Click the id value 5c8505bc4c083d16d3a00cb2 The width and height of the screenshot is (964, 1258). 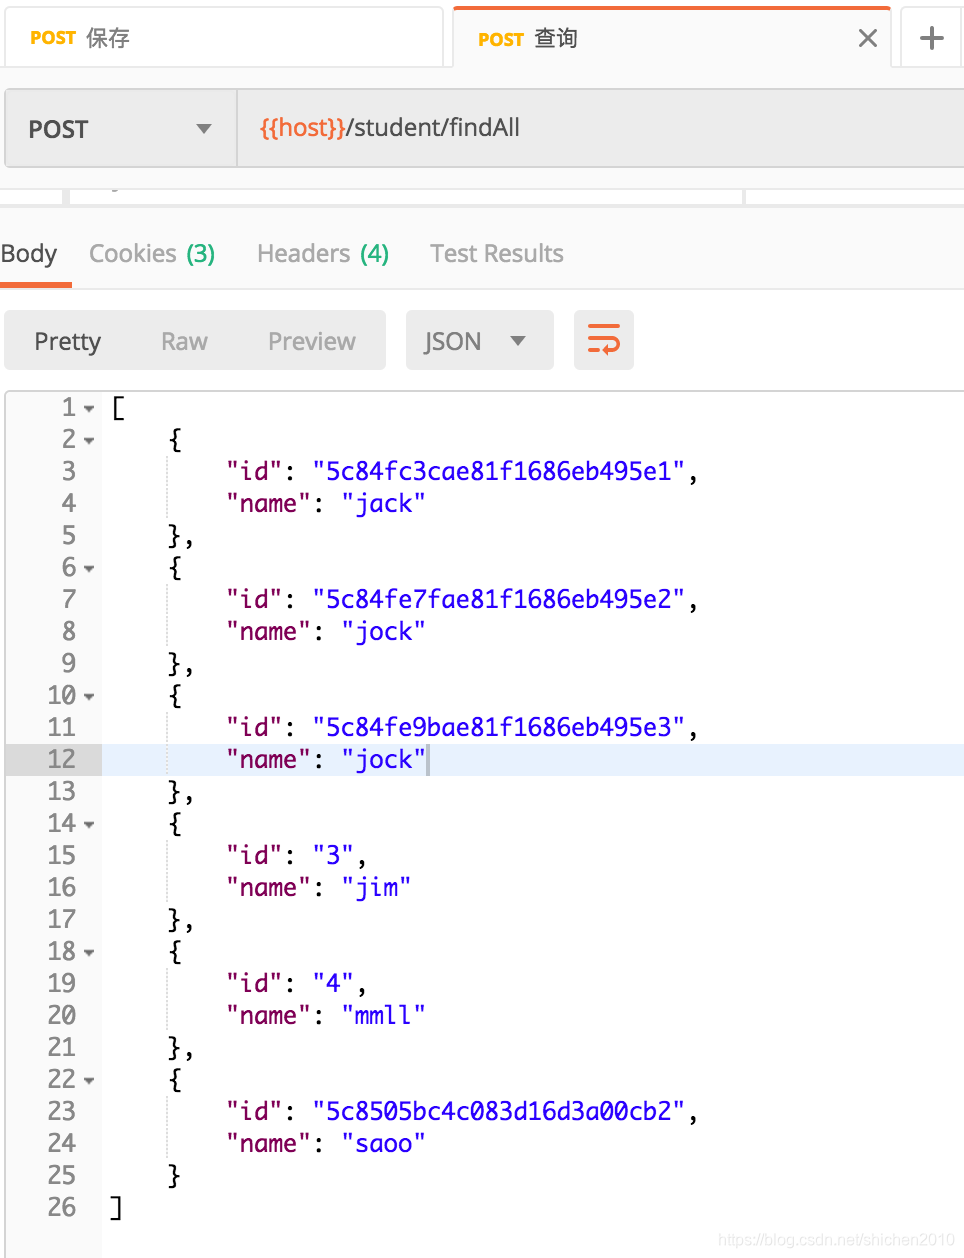coord(499,1111)
